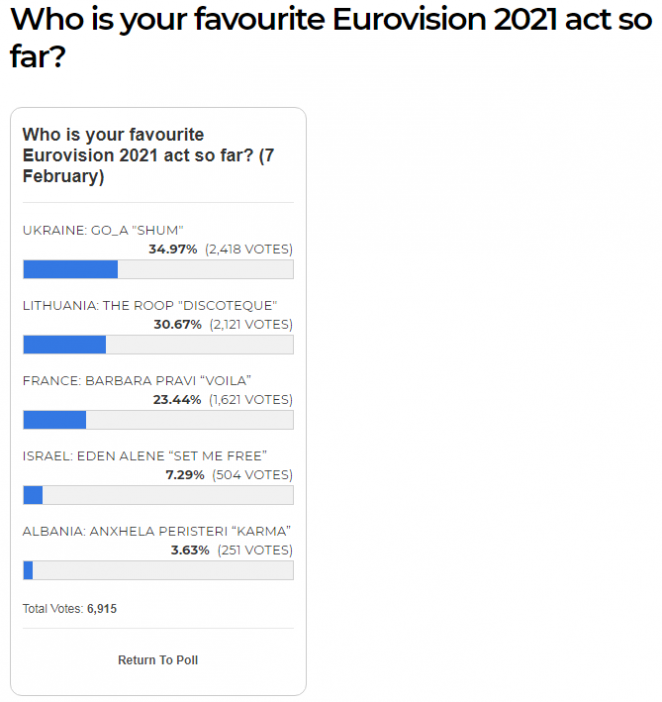Select the Lithuania: The Roop "Discoteque" label
Image resolution: width=662 pixels, height=702 pixels.
pyautogui.click(x=149, y=305)
